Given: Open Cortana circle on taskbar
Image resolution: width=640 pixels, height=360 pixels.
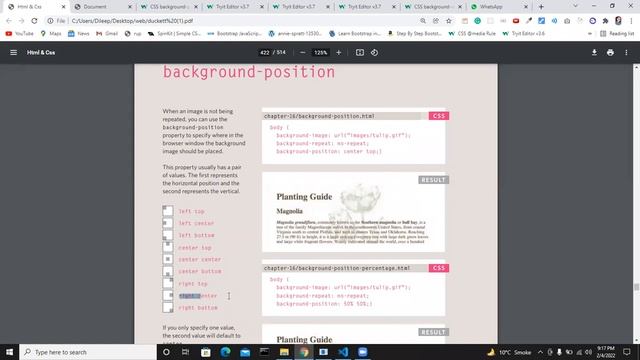Looking at the screenshot, I should coord(166,352).
